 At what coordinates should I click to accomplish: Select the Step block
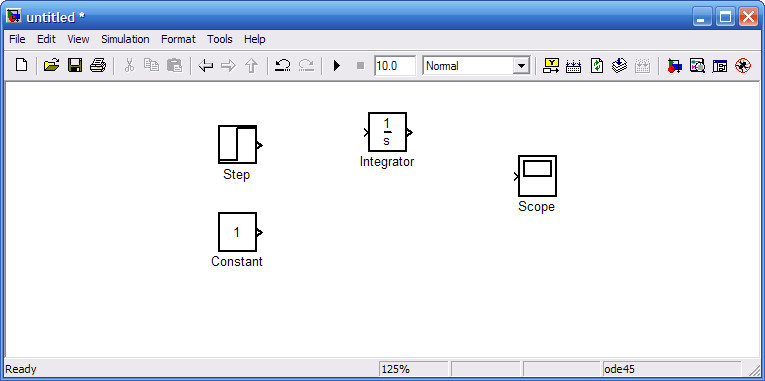237,144
